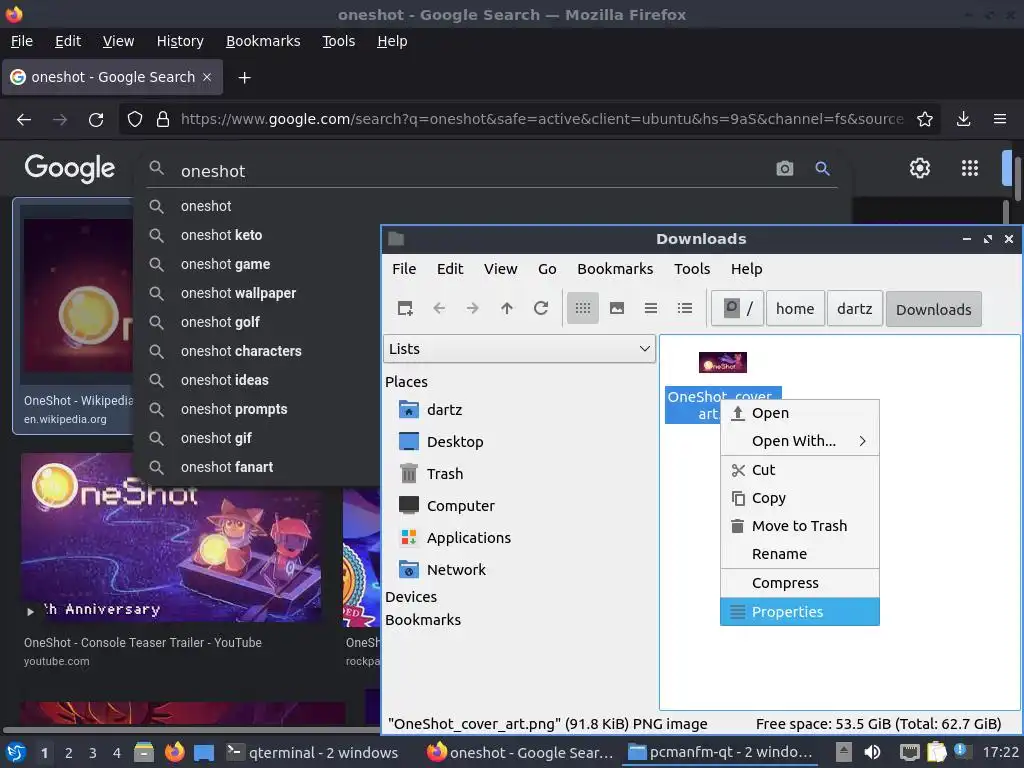Go forward in the Downloads file manager
1024x768 pixels.
tap(473, 308)
